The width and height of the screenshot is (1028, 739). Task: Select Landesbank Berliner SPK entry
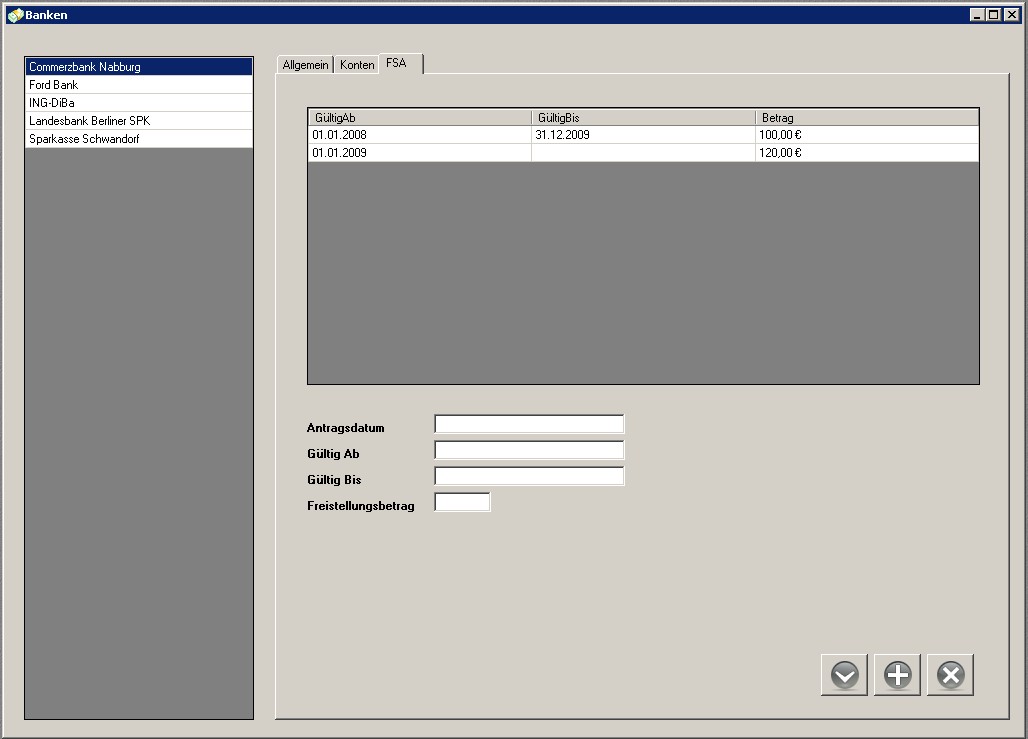tap(139, 121)
